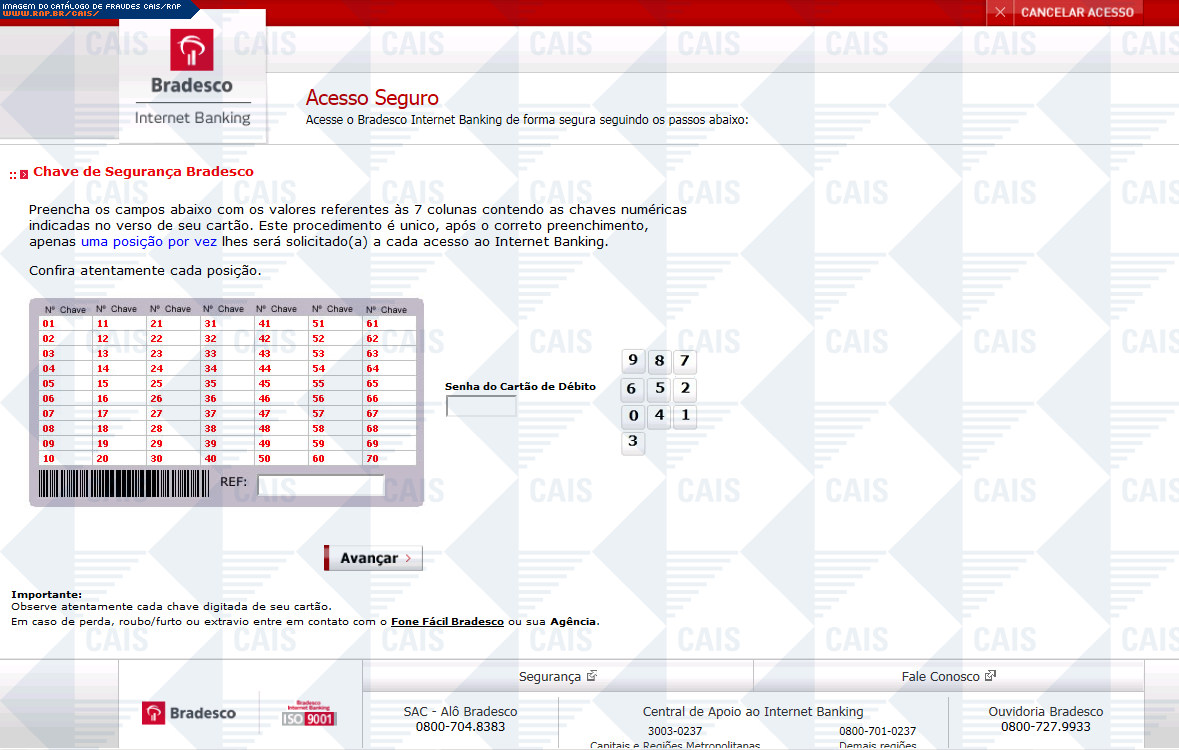Click Cancelar Acesso in the top bar
The width and height of the screenshot is (1179, 750).
coord(1077,12)
